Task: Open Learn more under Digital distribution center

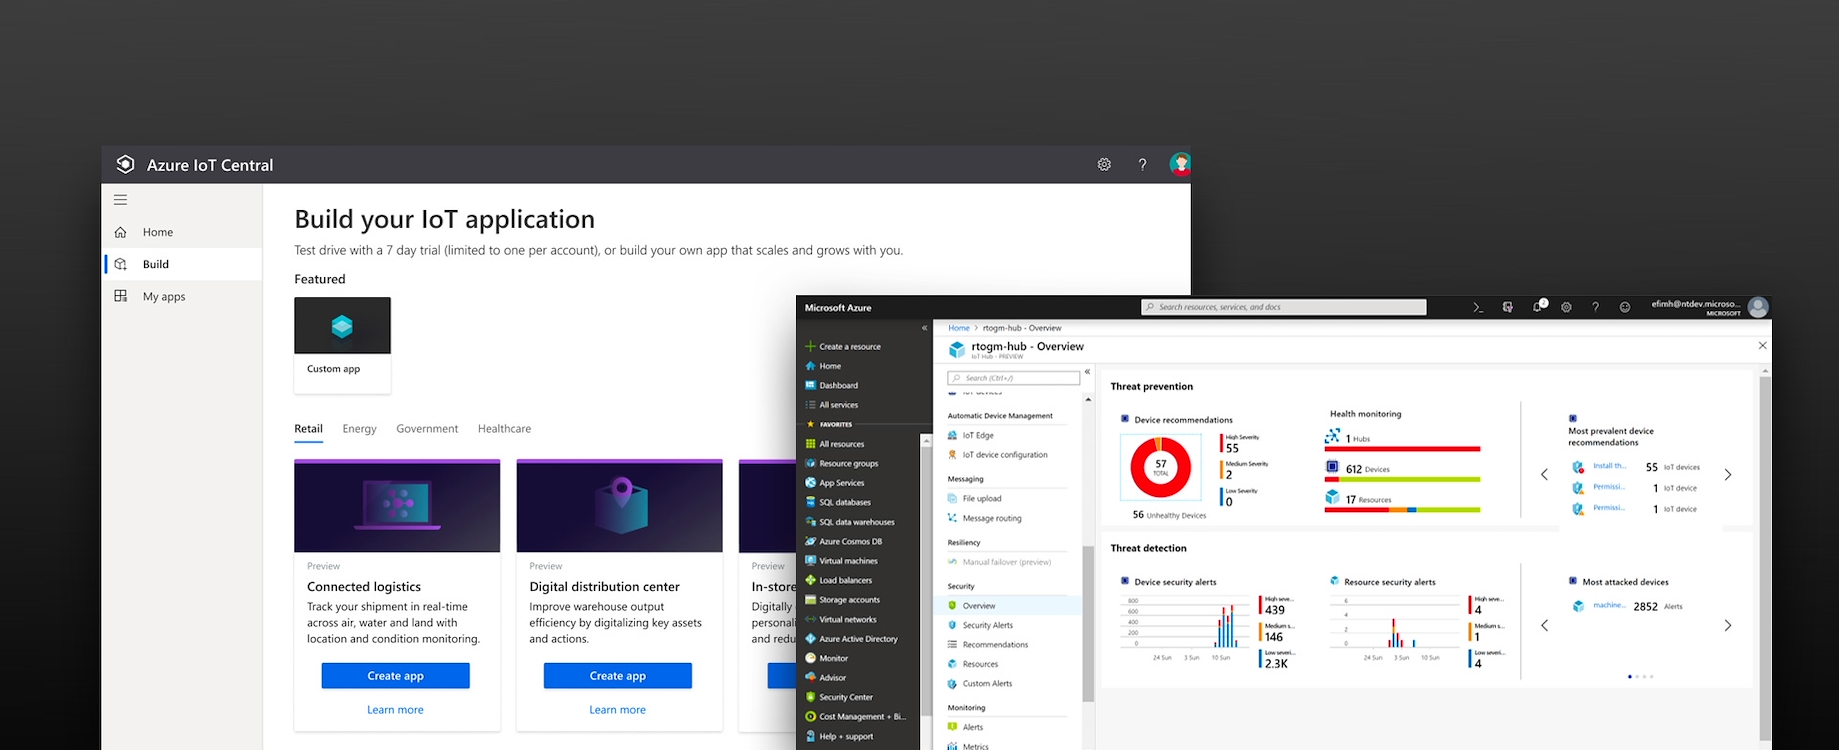Action: 617,710
